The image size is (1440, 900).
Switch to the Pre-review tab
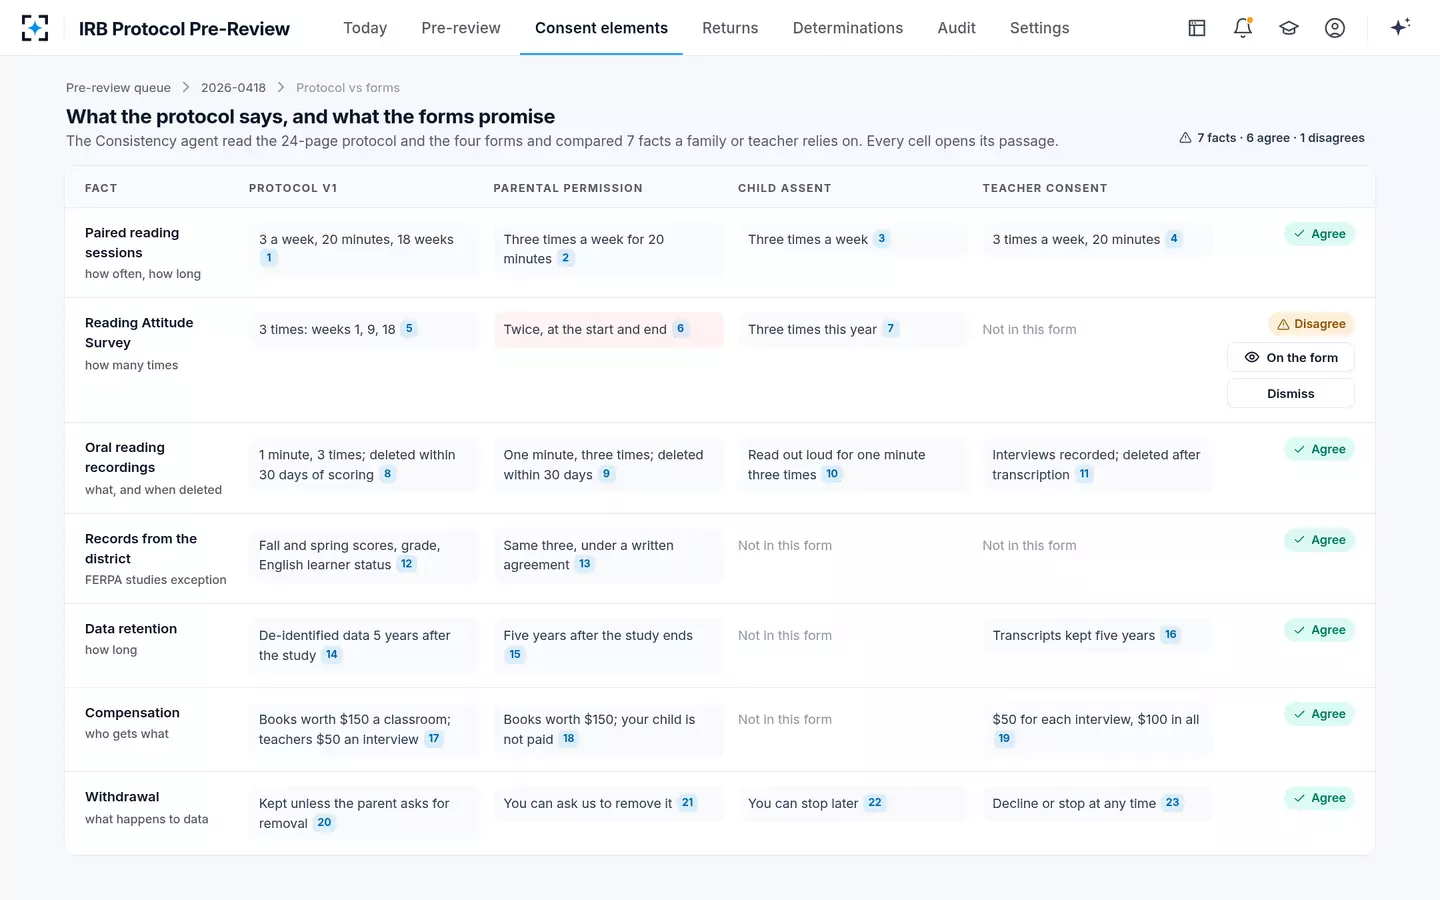click(x=461, y=28)
